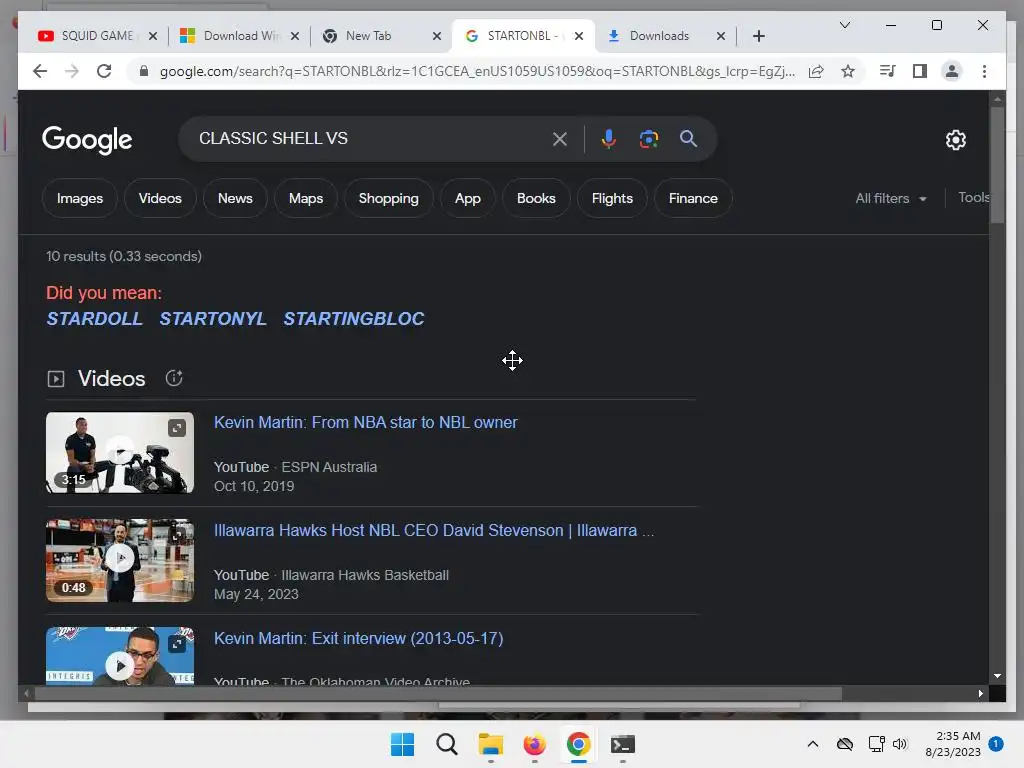
Task: Play the 0:48 Illawarra Hawks thumbnail
Action: click(120, 560)
